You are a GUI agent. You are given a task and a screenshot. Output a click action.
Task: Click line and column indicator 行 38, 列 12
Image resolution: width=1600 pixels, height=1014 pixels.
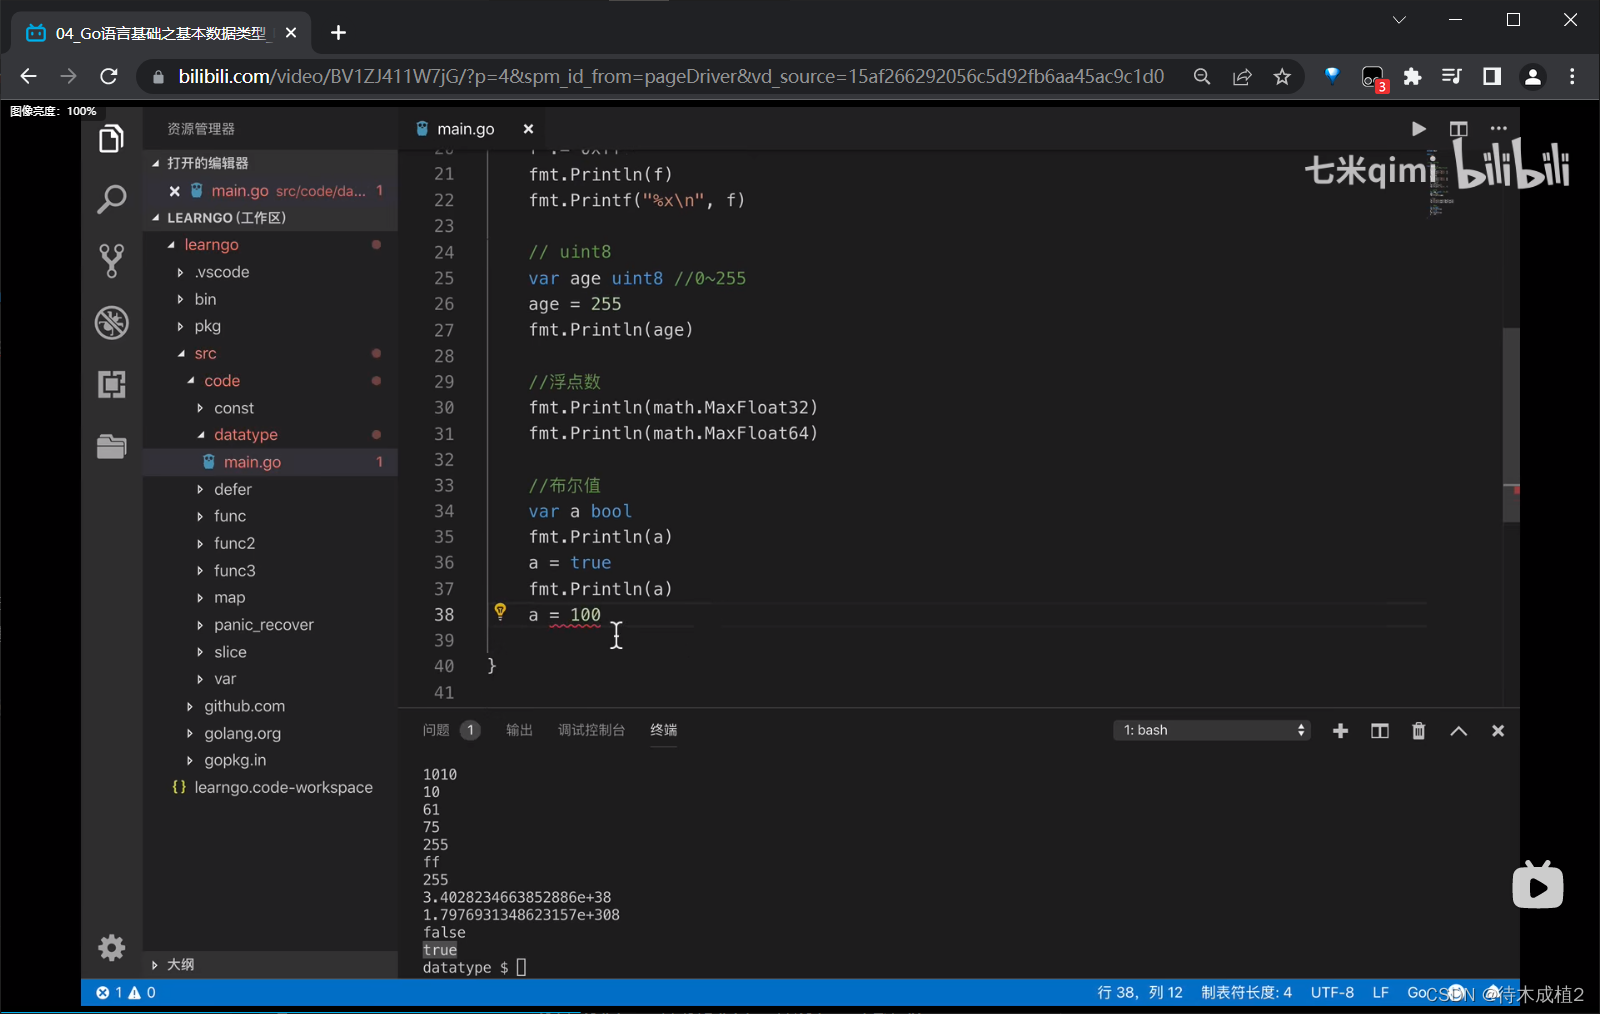(x=1139, y=993)
